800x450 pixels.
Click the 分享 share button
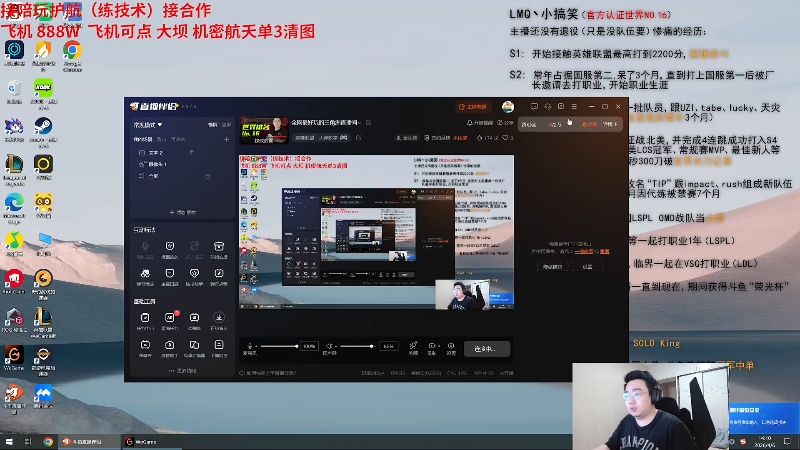[505, 123]
